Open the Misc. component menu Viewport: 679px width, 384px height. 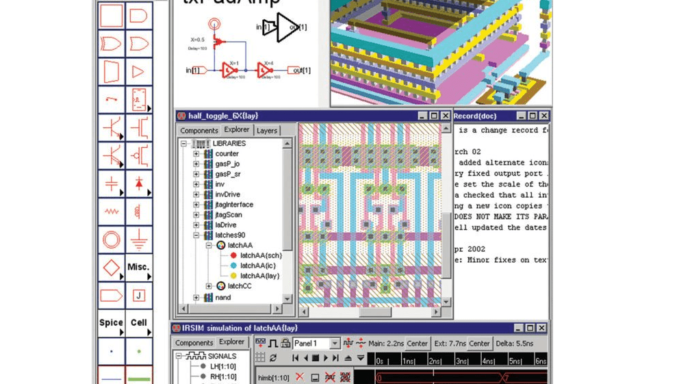[x=139, y=267]
